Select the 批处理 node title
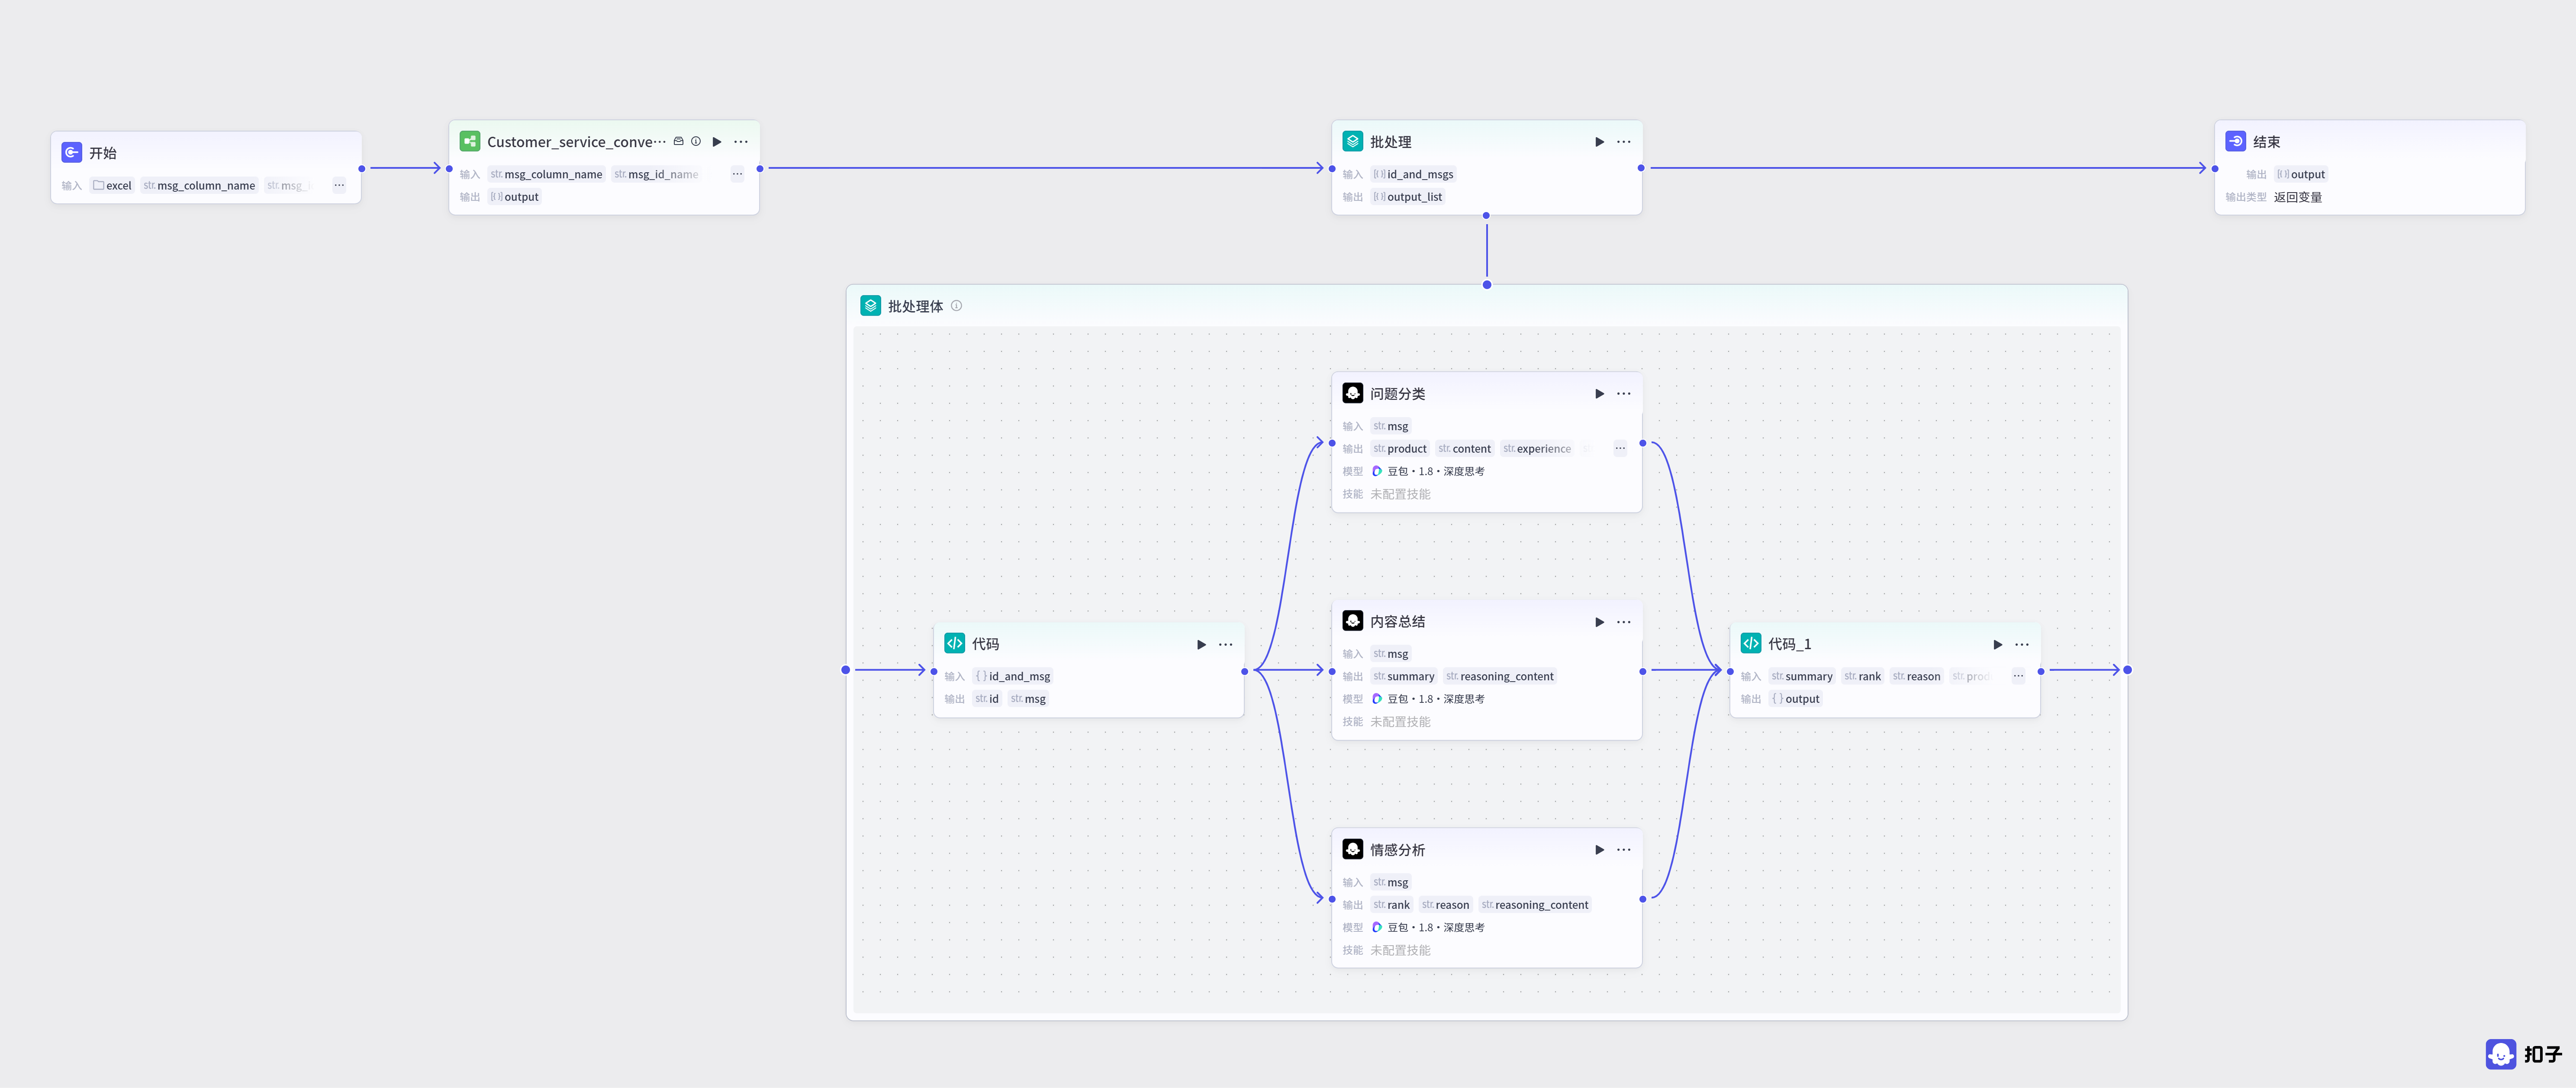2576x1088 pixels. point(1391,142)
